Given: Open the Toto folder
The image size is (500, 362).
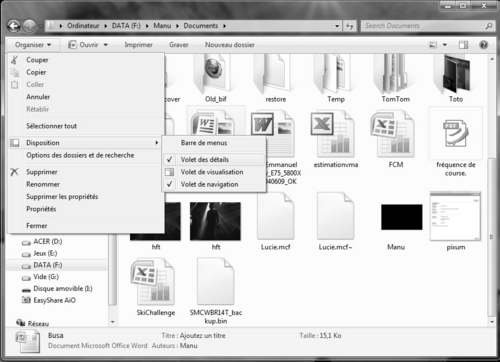Looking at the screenshot, I should (x=455, y=79).
